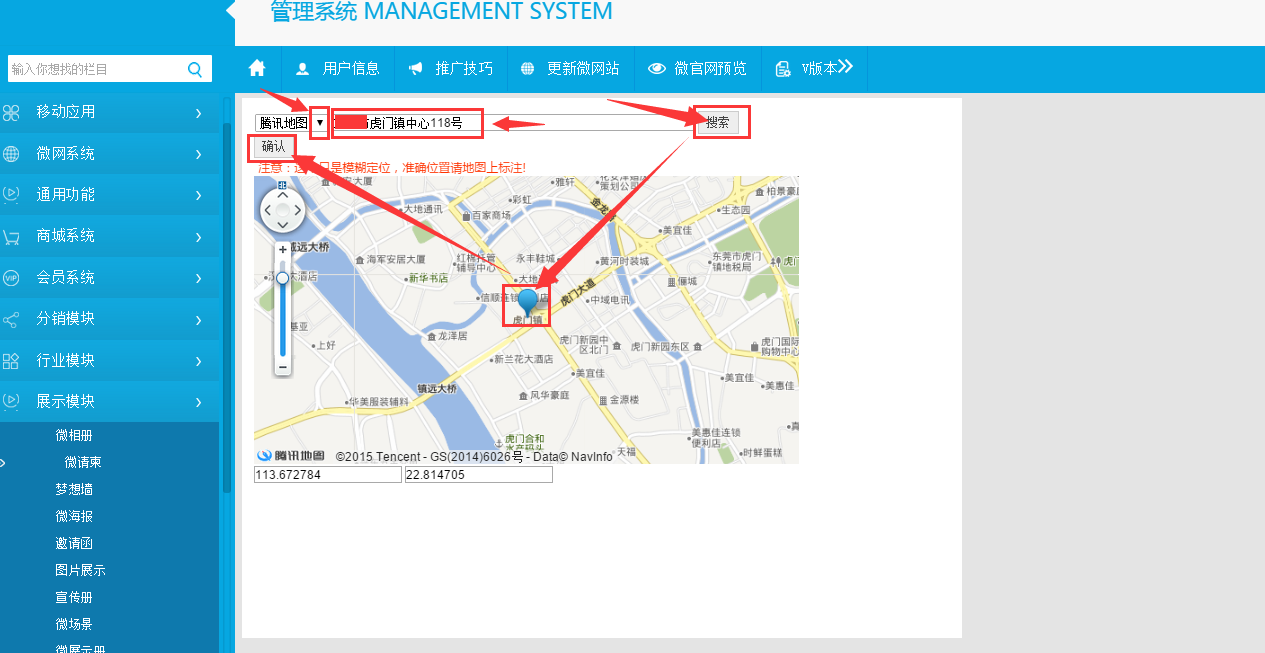Expand more items after V版本

point(845,67)
